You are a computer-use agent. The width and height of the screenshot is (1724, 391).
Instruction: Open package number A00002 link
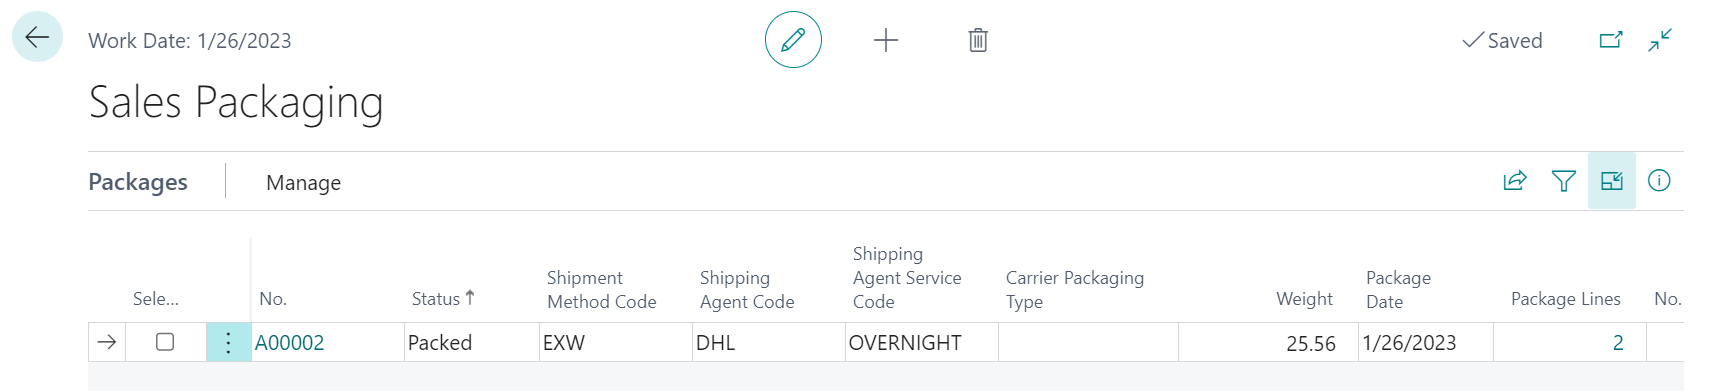click(289, 343)
